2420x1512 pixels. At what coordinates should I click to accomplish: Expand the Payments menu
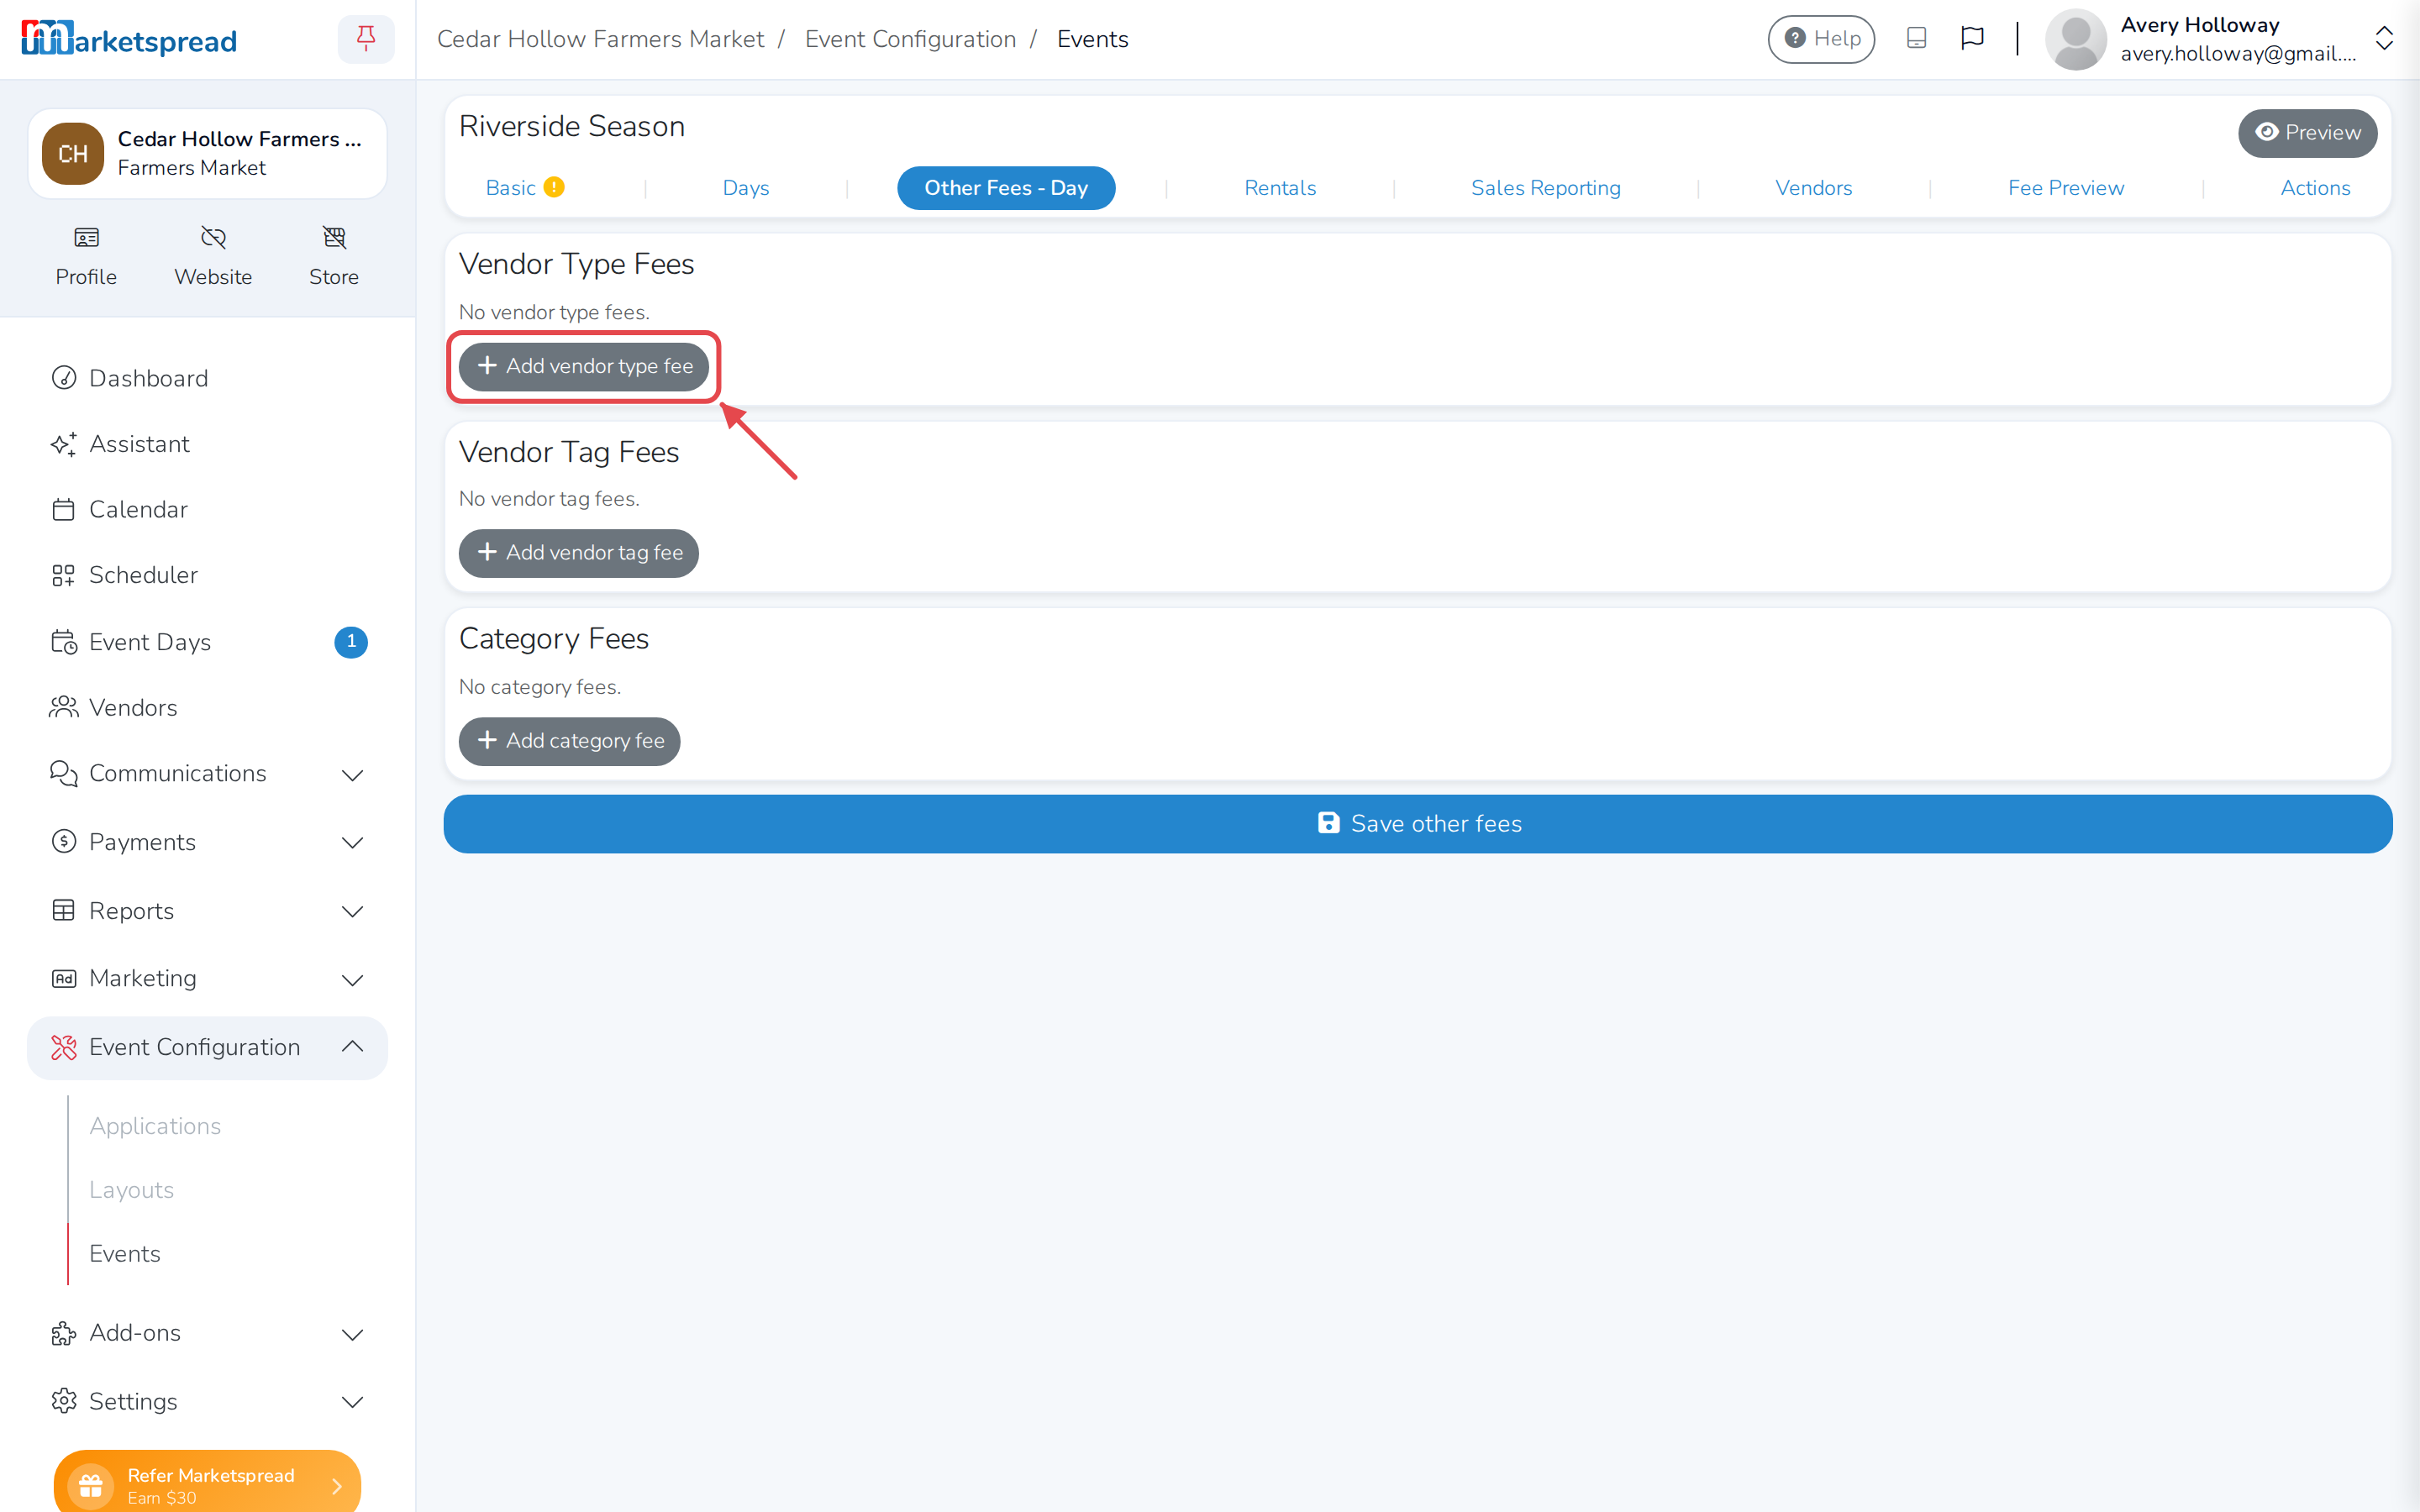tap(207, 842)
